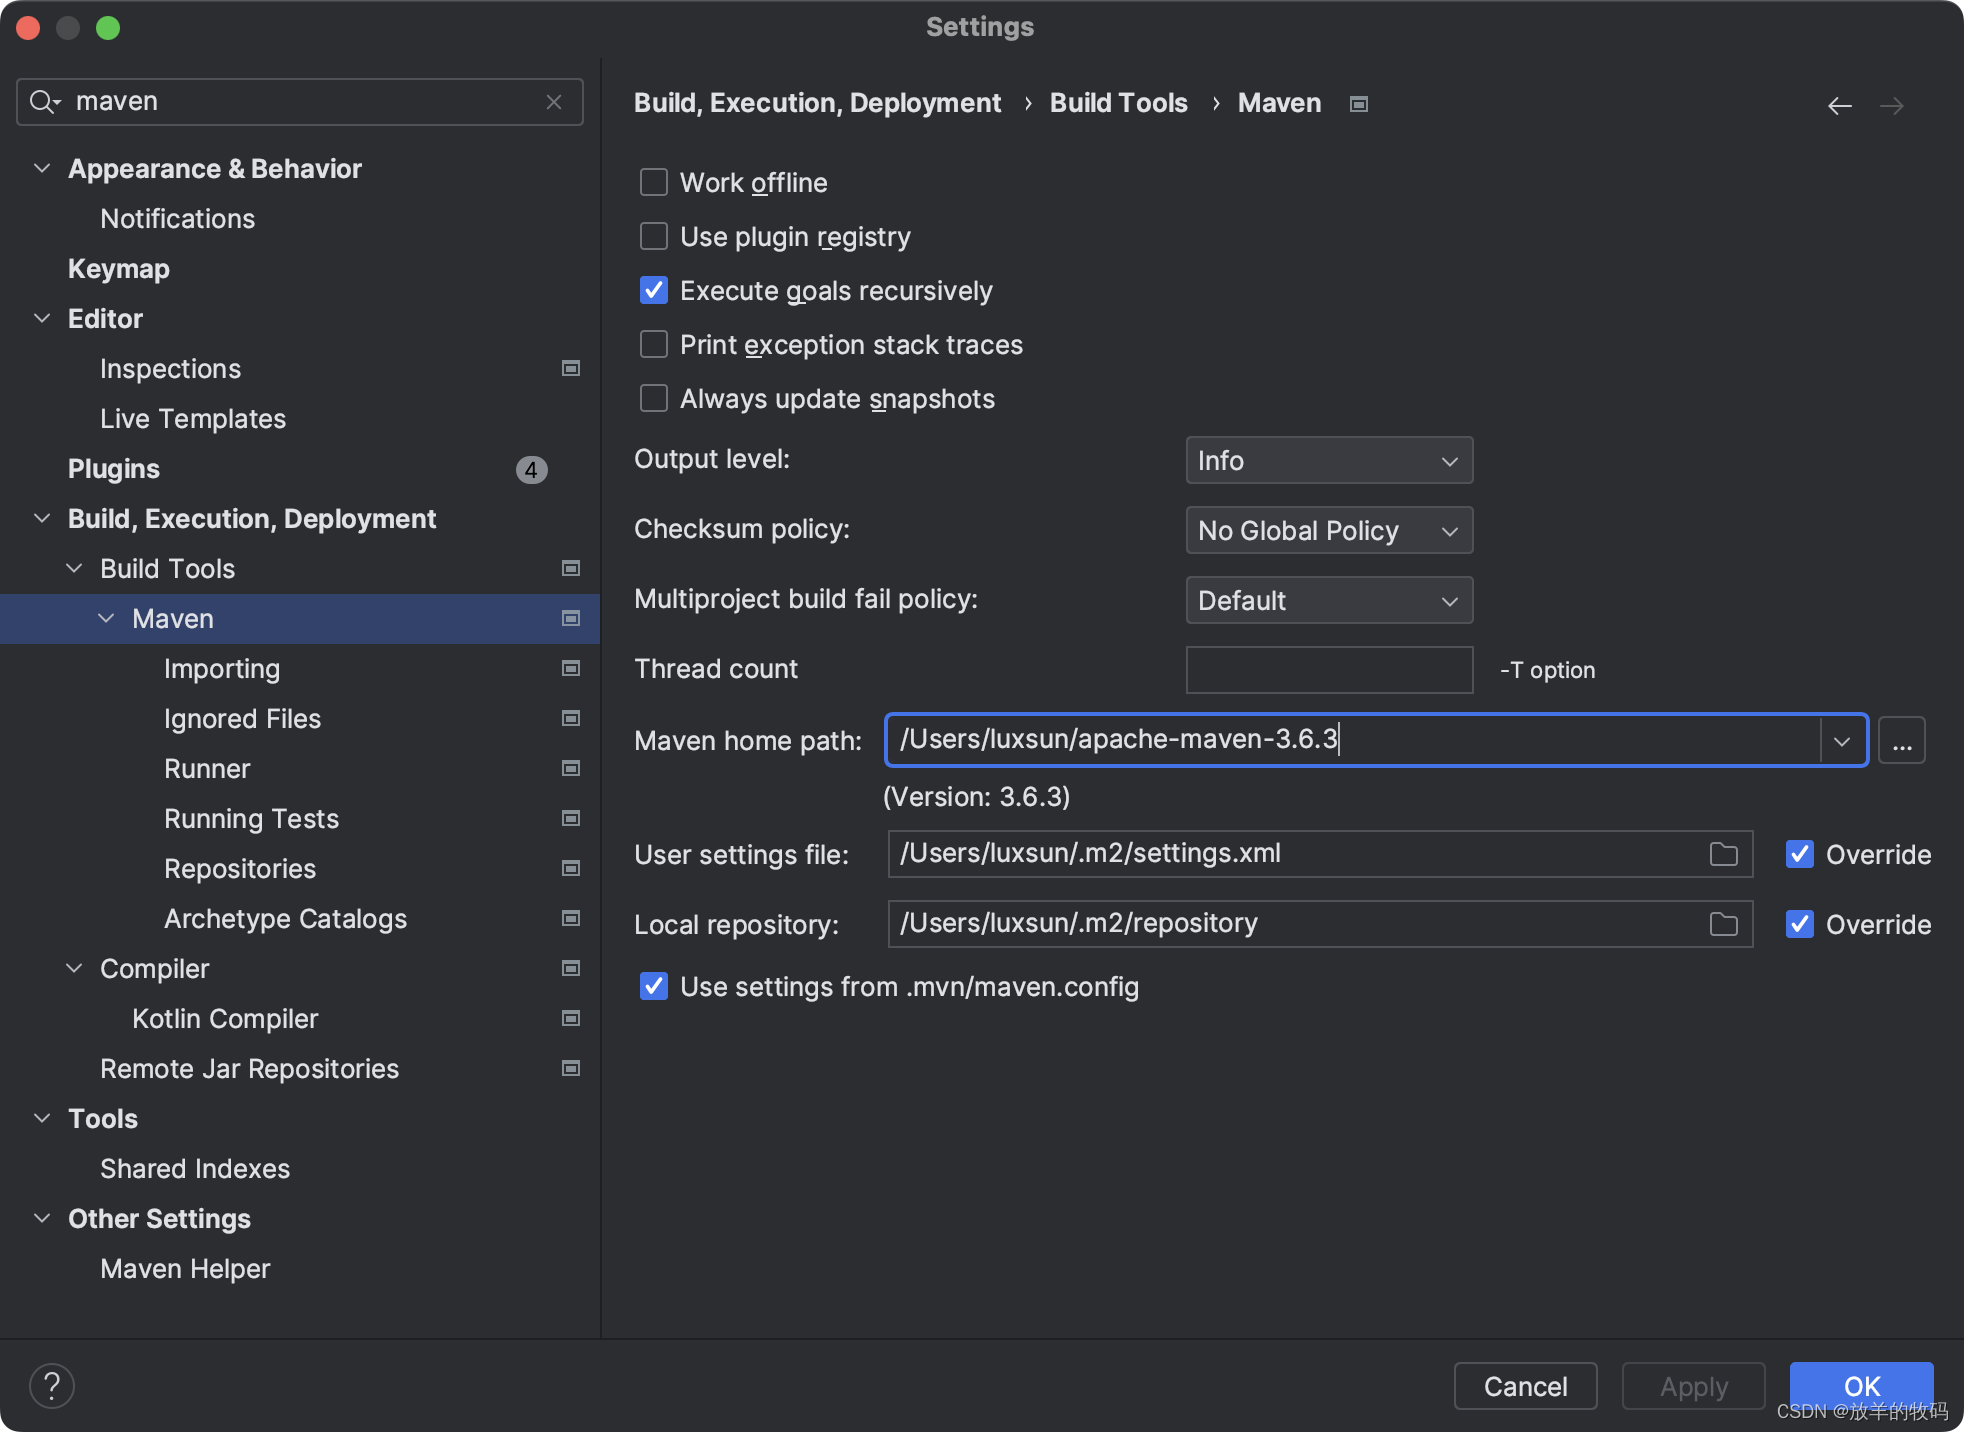Viewport: 1964px width, 1432px height.
Task: Collapse Tools section
Action: click(42, 1118)
